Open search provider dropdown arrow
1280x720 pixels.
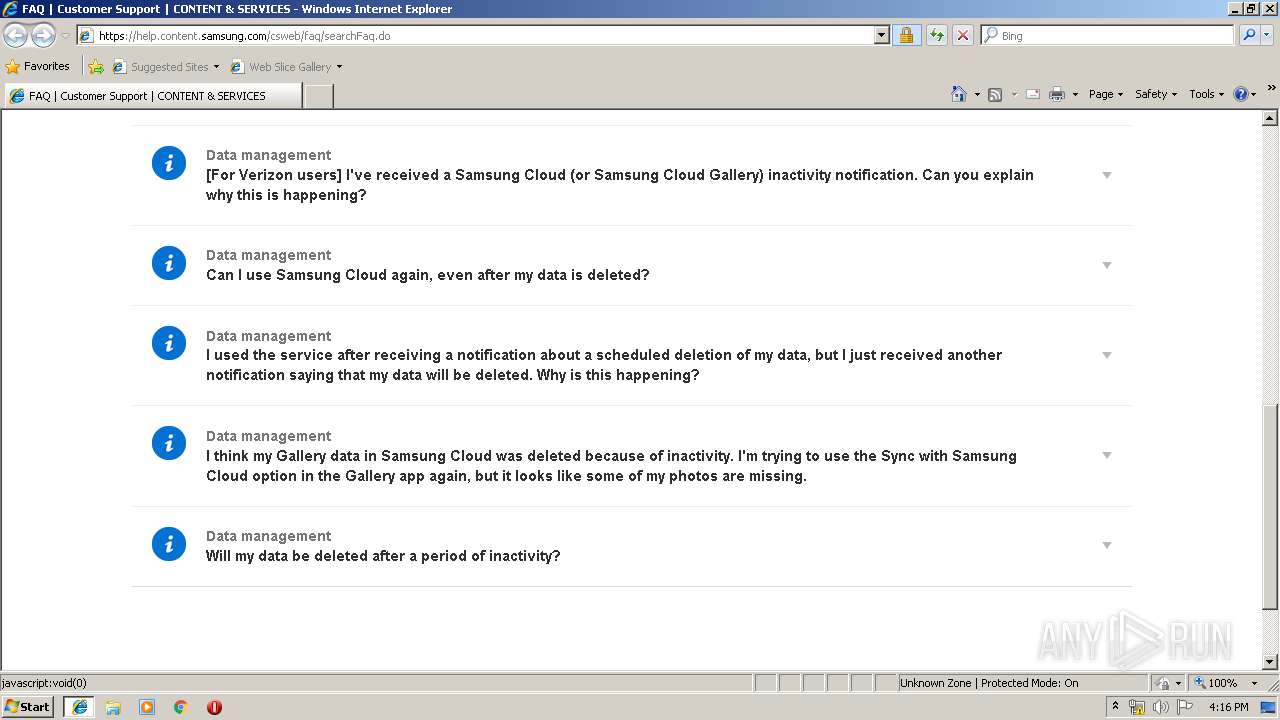point(1267,35)
